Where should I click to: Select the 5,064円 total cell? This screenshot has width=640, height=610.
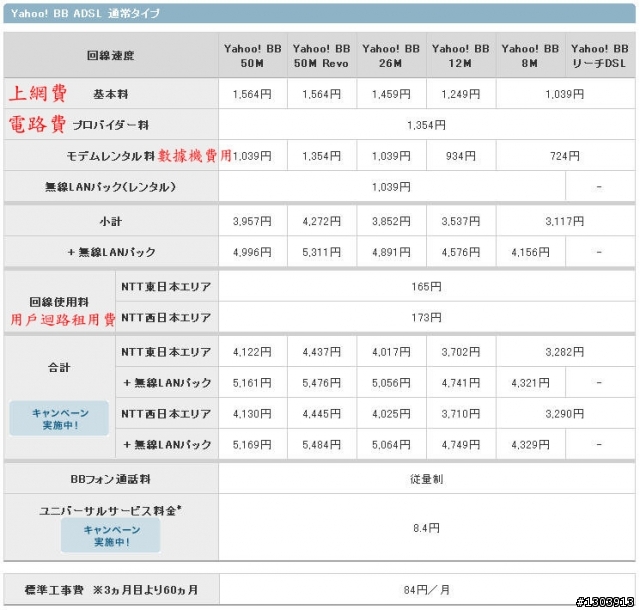(391, 445)
